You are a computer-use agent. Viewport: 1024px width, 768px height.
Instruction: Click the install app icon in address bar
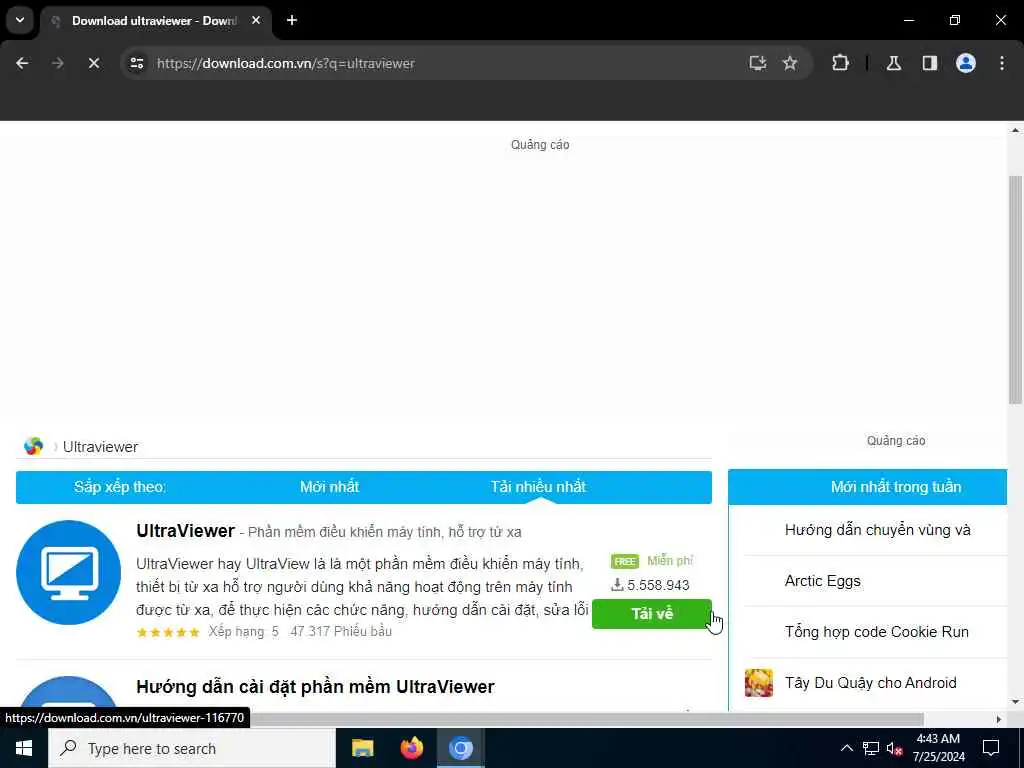(758, 63)
